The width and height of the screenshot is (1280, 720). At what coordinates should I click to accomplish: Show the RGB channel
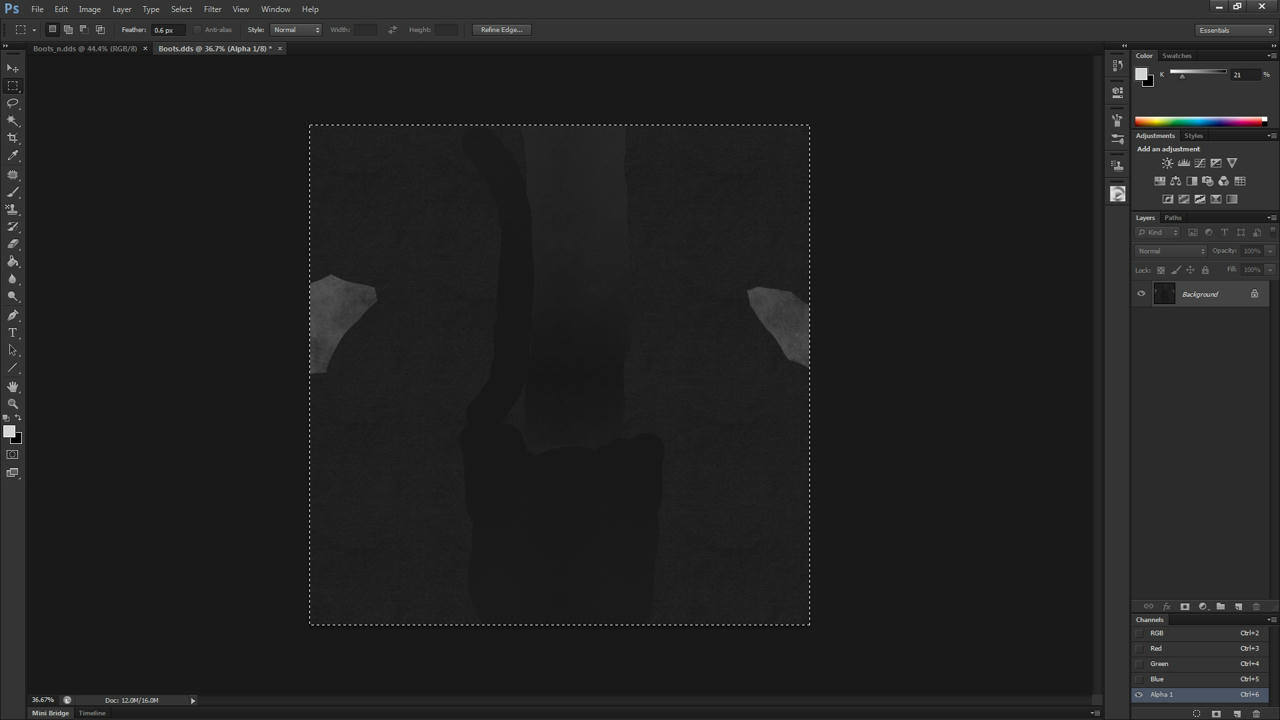pos(1139,633)
